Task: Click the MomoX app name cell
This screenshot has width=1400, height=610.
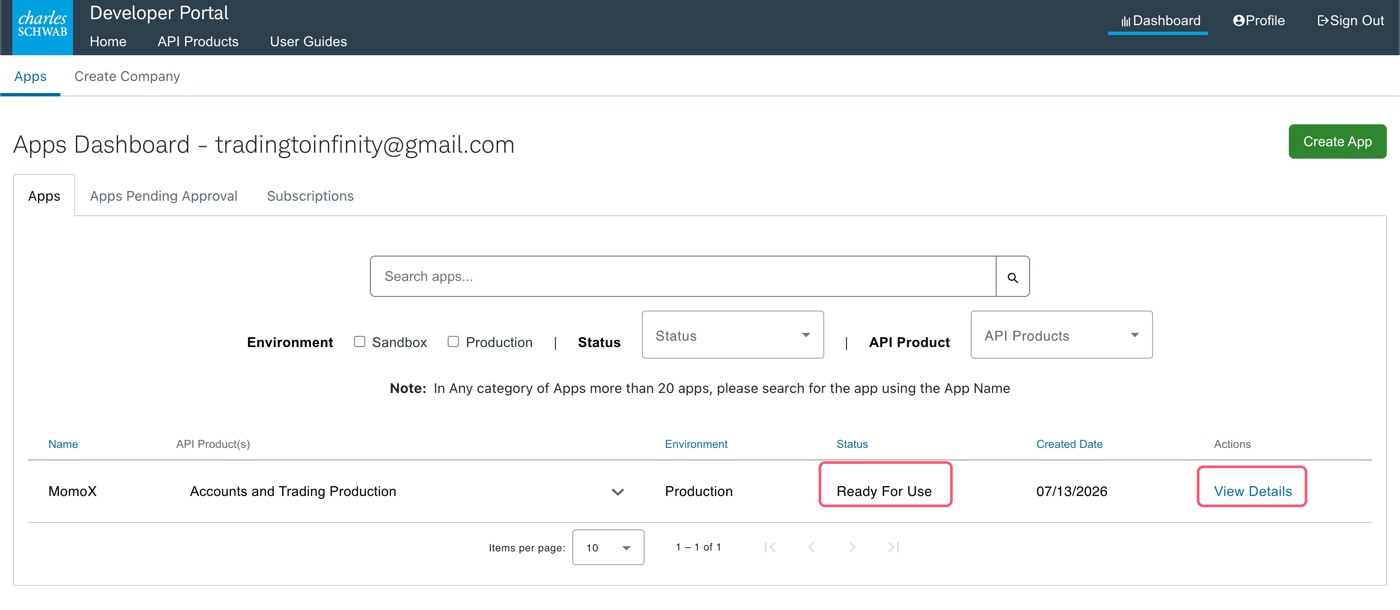Action: (x=72, y=491)
